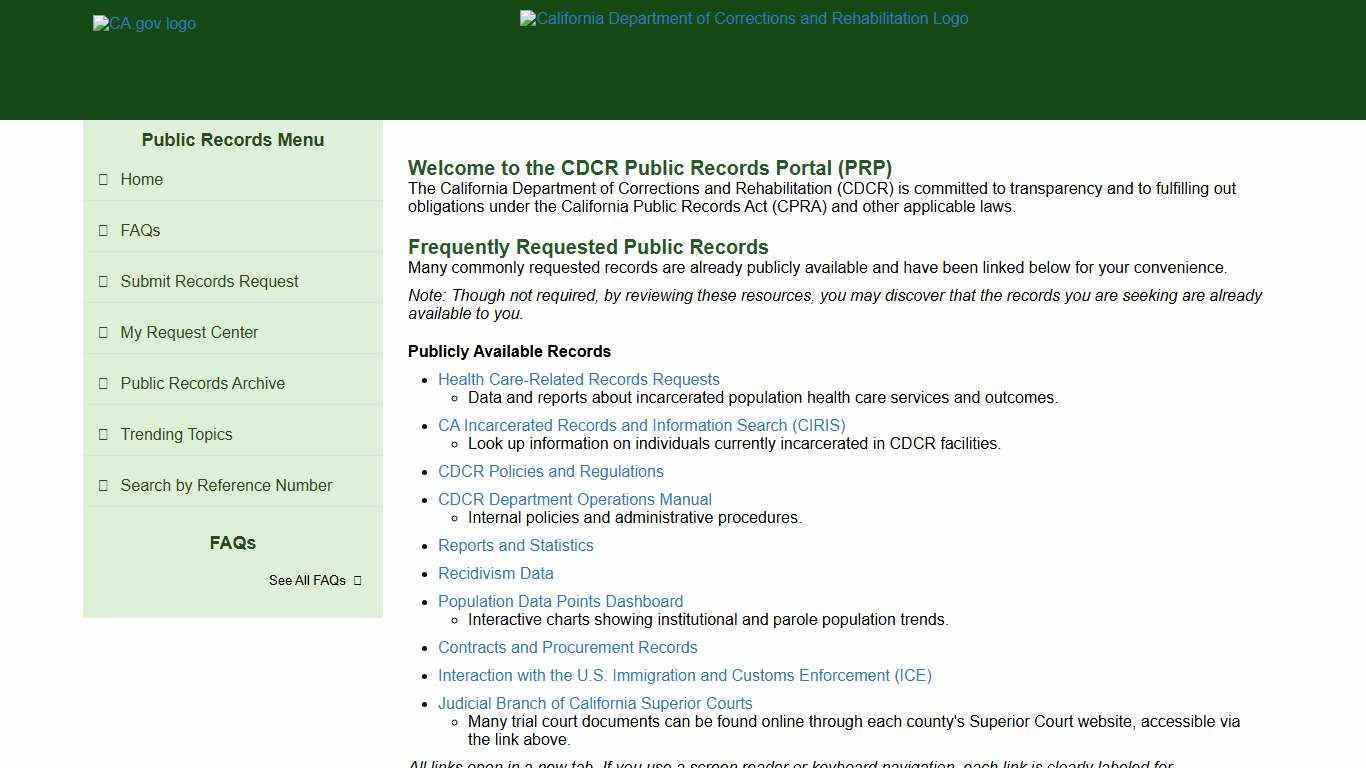Open Health Care-Related Records Requests link
The image size is (1366, 768).
(578, 379)
